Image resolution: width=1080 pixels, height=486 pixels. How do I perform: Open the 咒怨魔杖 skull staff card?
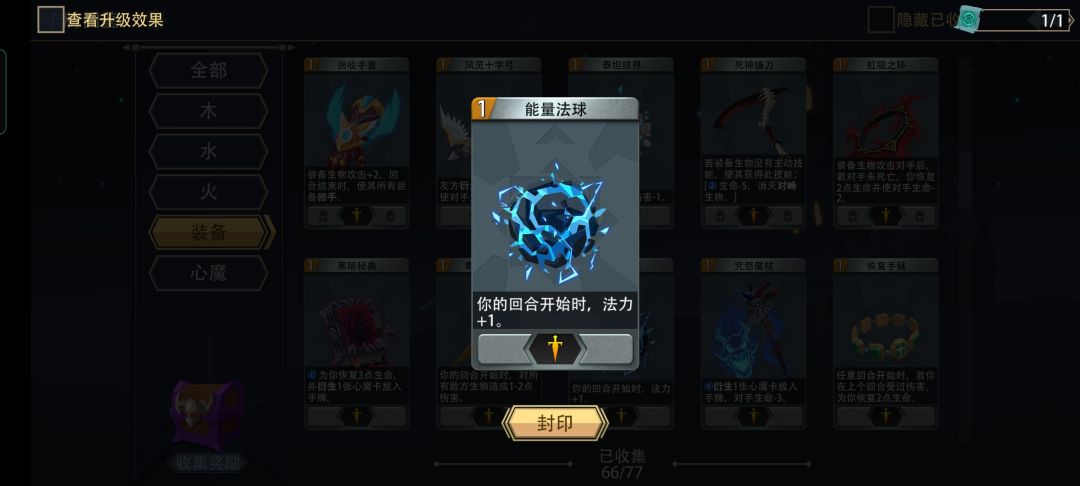(754, 344)
